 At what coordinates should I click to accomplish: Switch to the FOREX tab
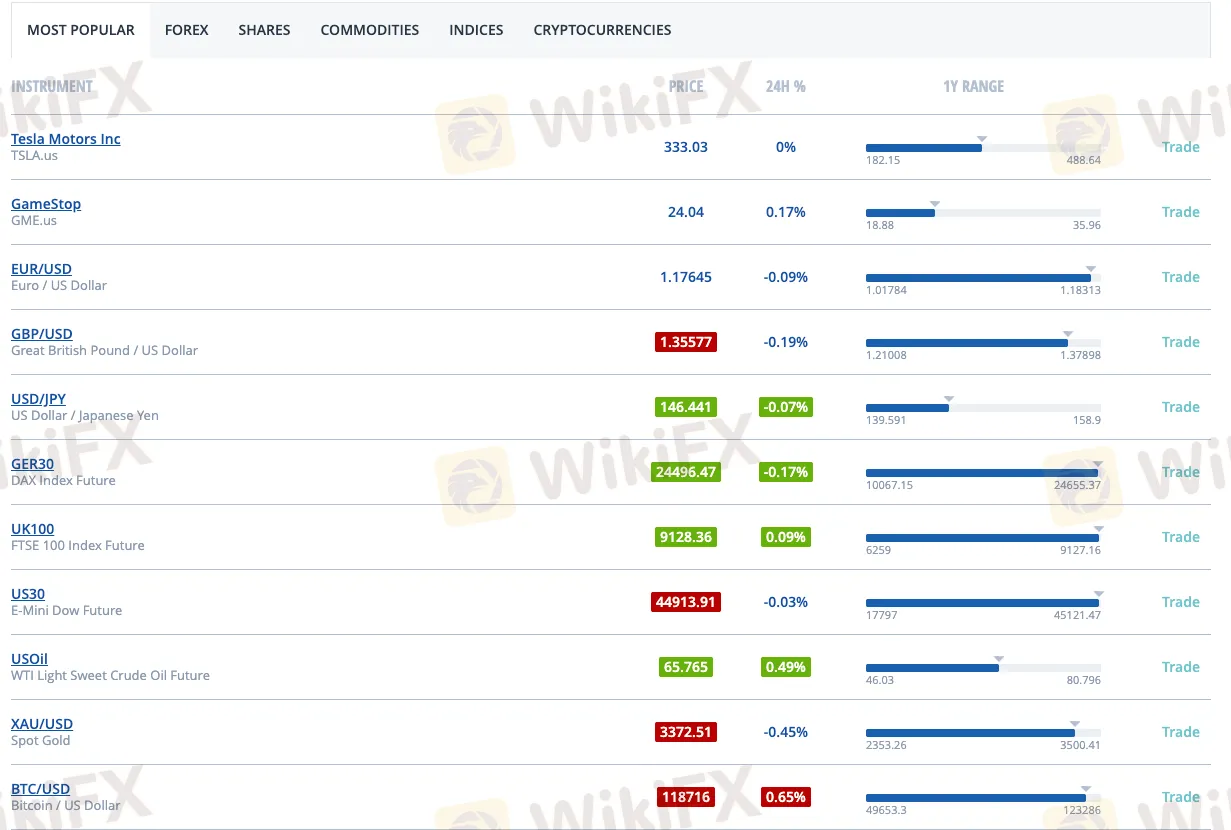(x=186, y=30)
